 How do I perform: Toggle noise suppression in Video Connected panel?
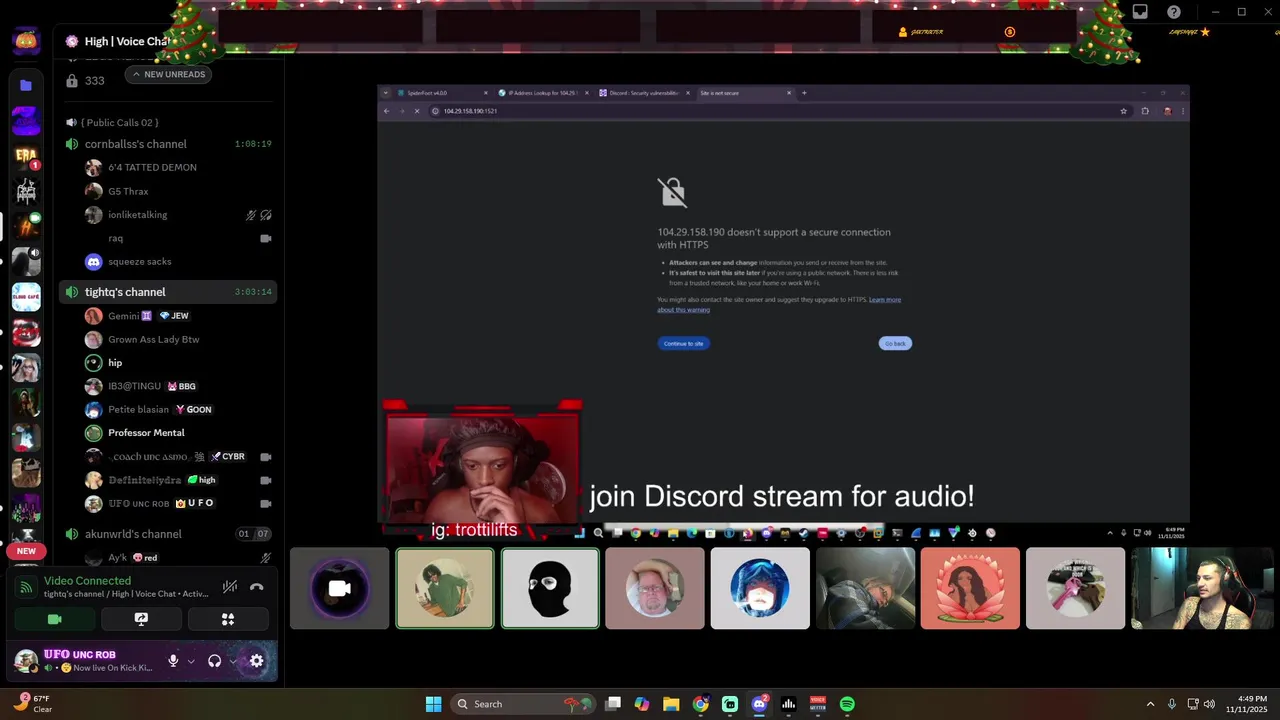[x=230, y=587]
